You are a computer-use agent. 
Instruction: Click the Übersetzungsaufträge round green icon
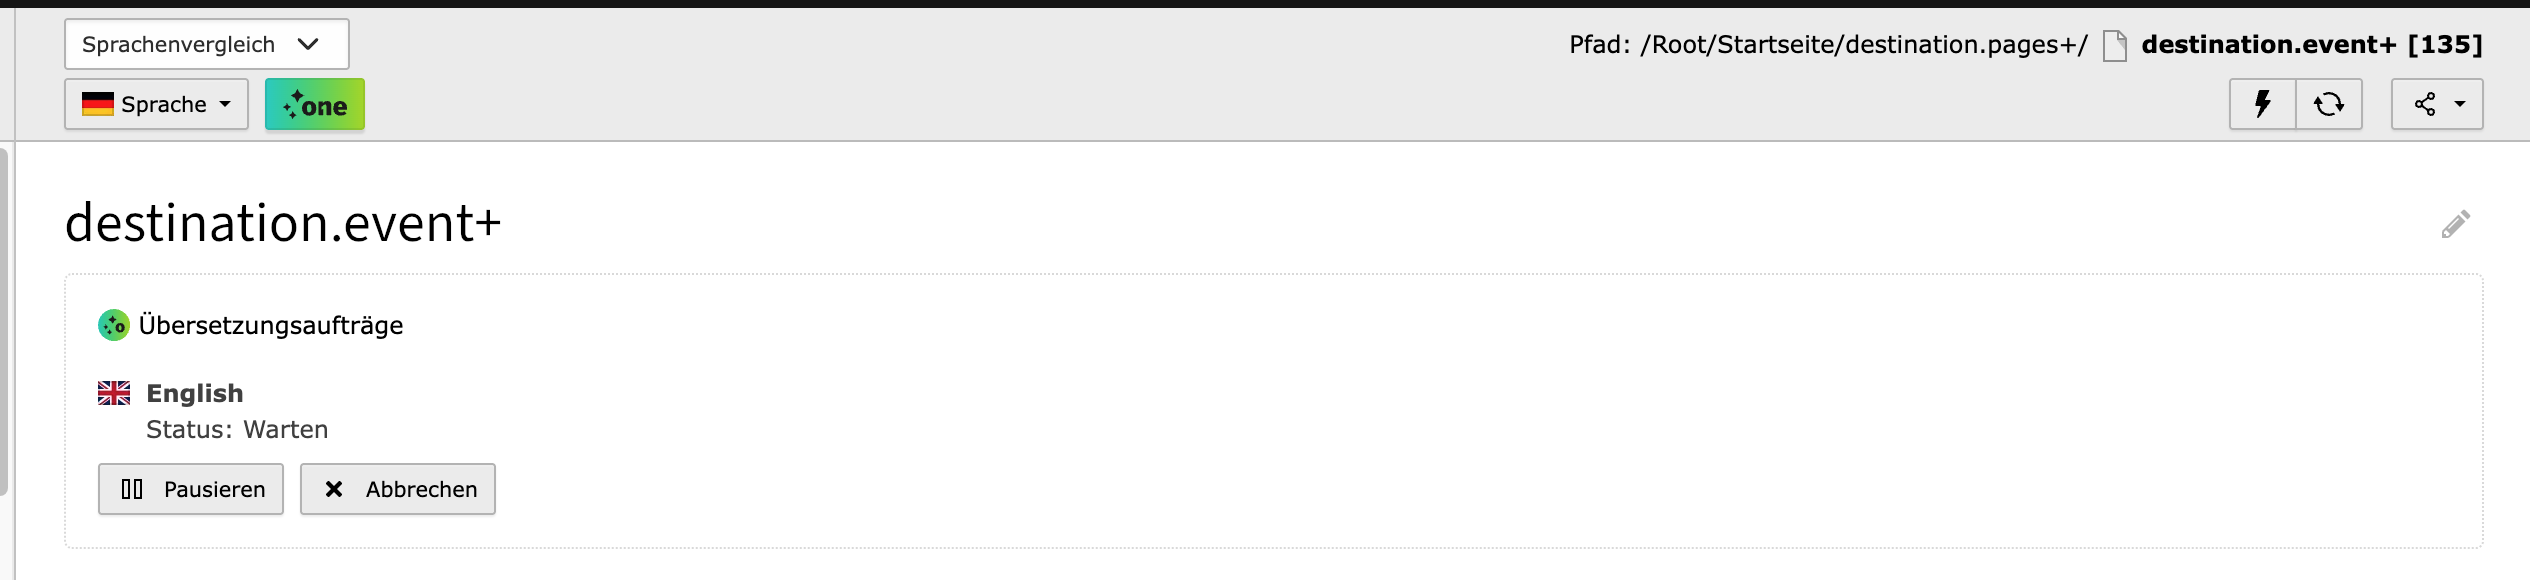114,325
